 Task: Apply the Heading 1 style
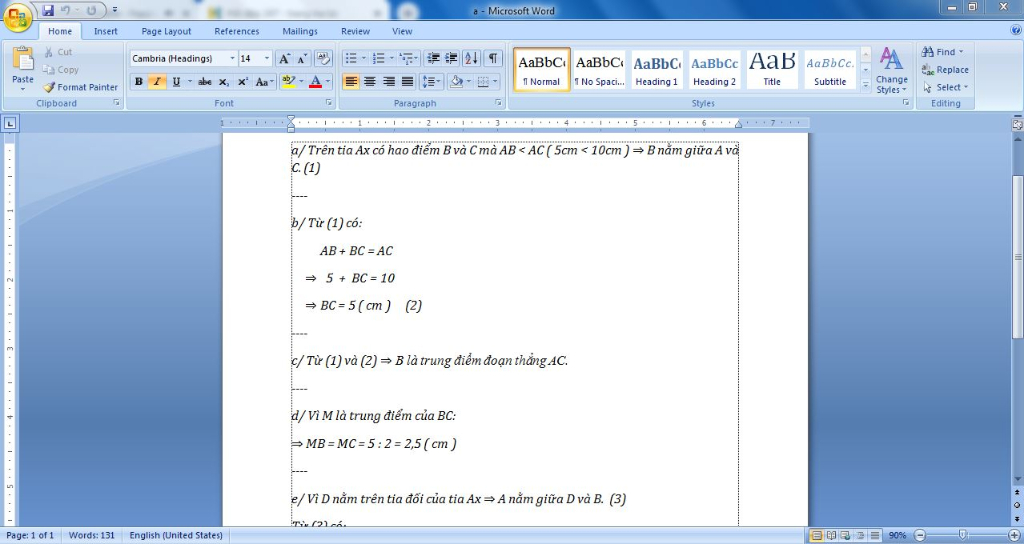click(x=656, y=69)
